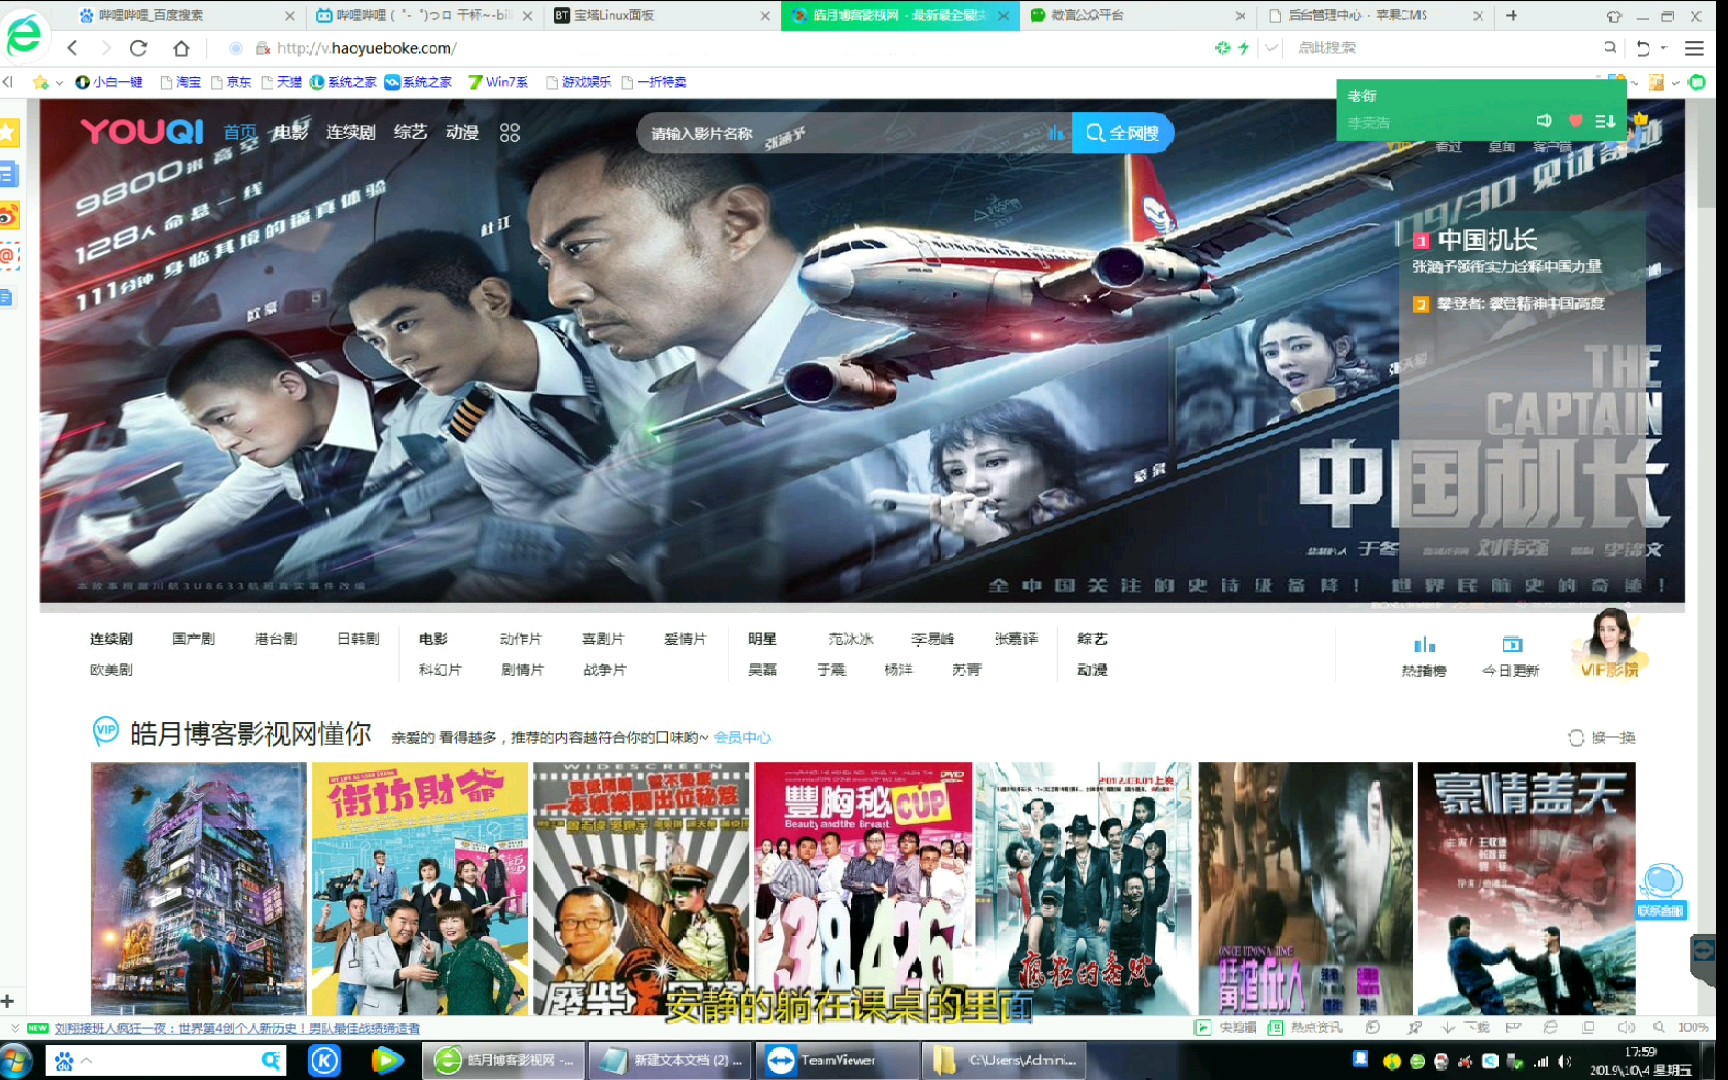1728x1080 pixels.
Task: Like the song with the heart icon
Action: [x=1576, y=121]
